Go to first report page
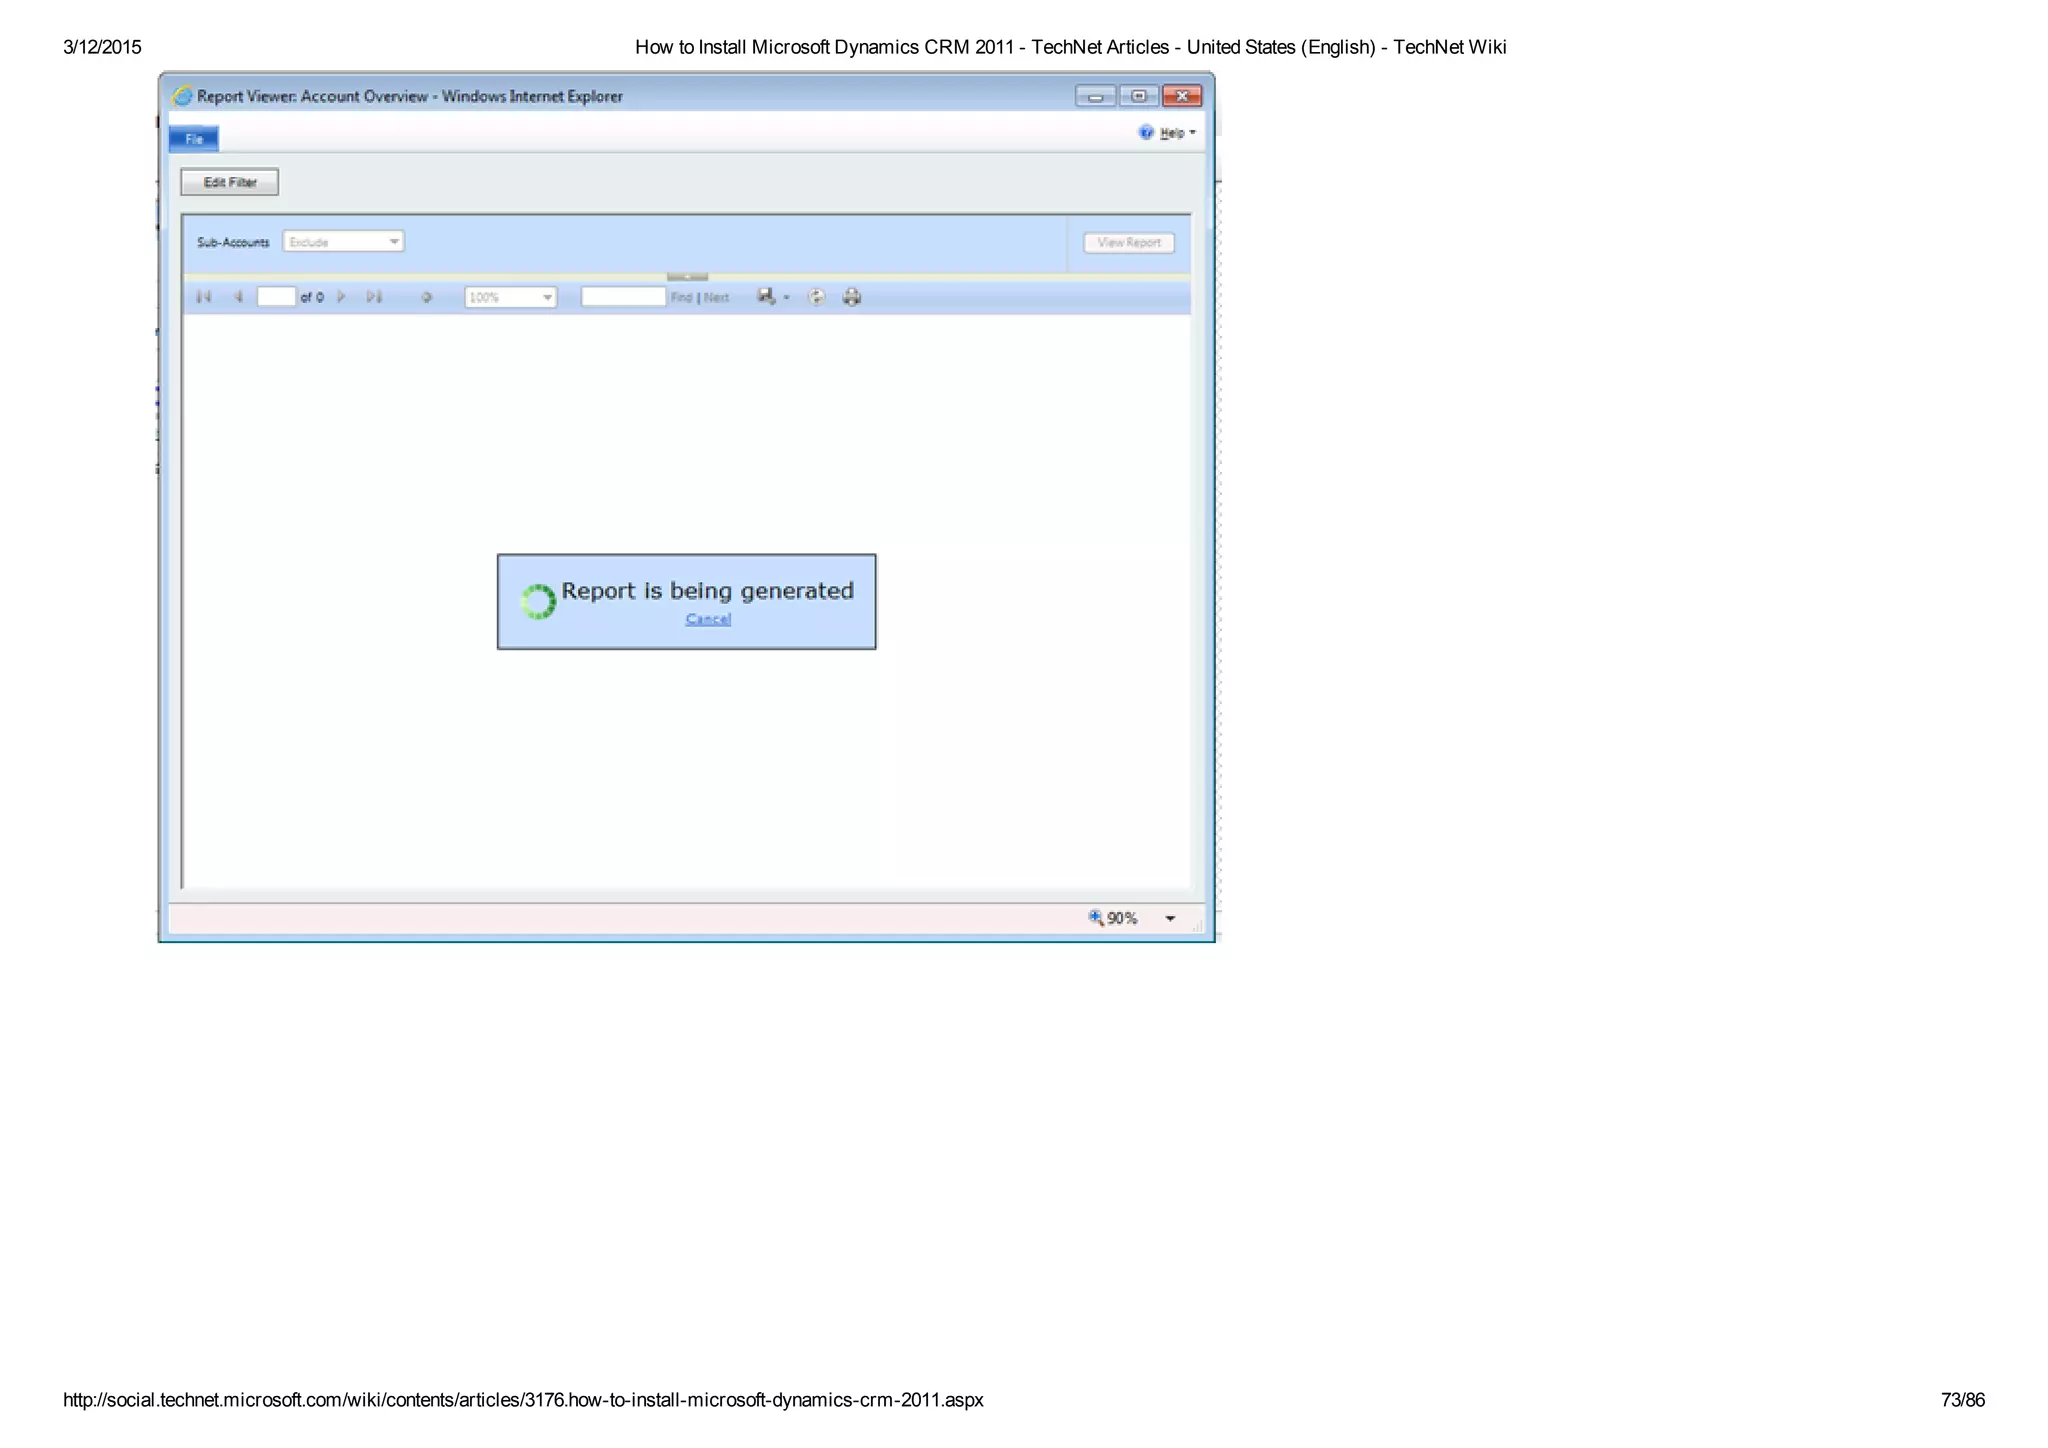Screen dimensions: 2048x1448 204,297
